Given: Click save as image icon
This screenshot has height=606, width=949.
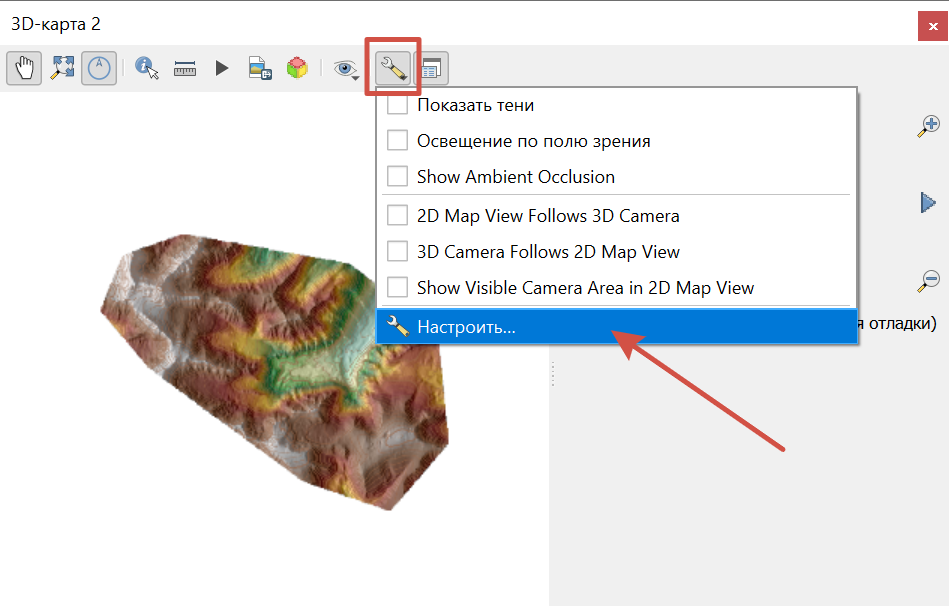Looking at the screenshot, I should pyautogui.click(x=260, y=68).
